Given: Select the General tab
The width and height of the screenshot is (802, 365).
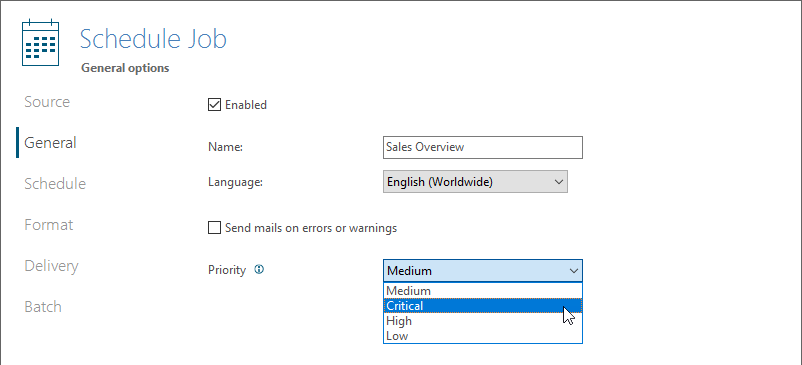Looking at the screenshot, I should pyautogui.click(x=50, y=143).
